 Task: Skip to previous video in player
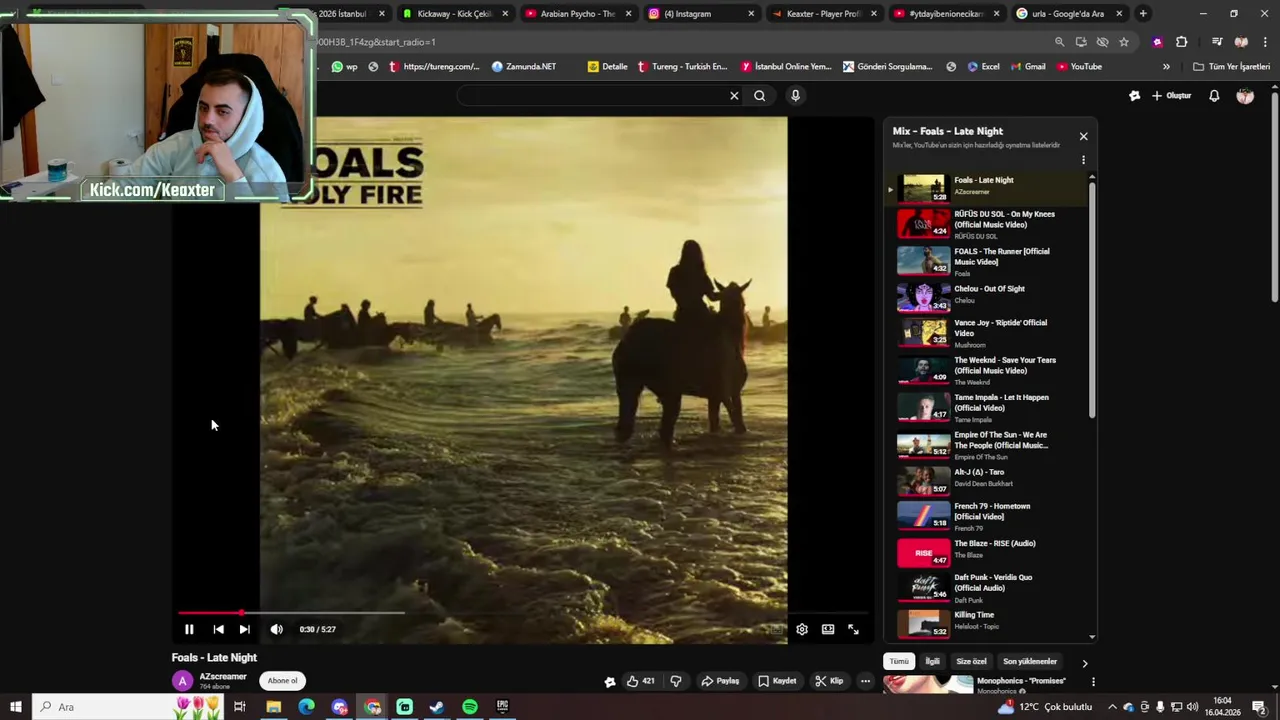point(218,629)
